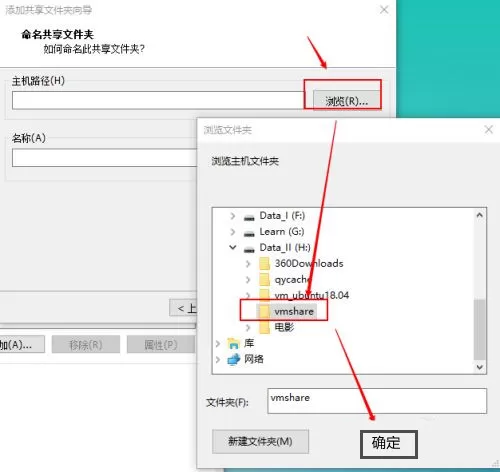Expand the 库 library node

tap(218, 343)
